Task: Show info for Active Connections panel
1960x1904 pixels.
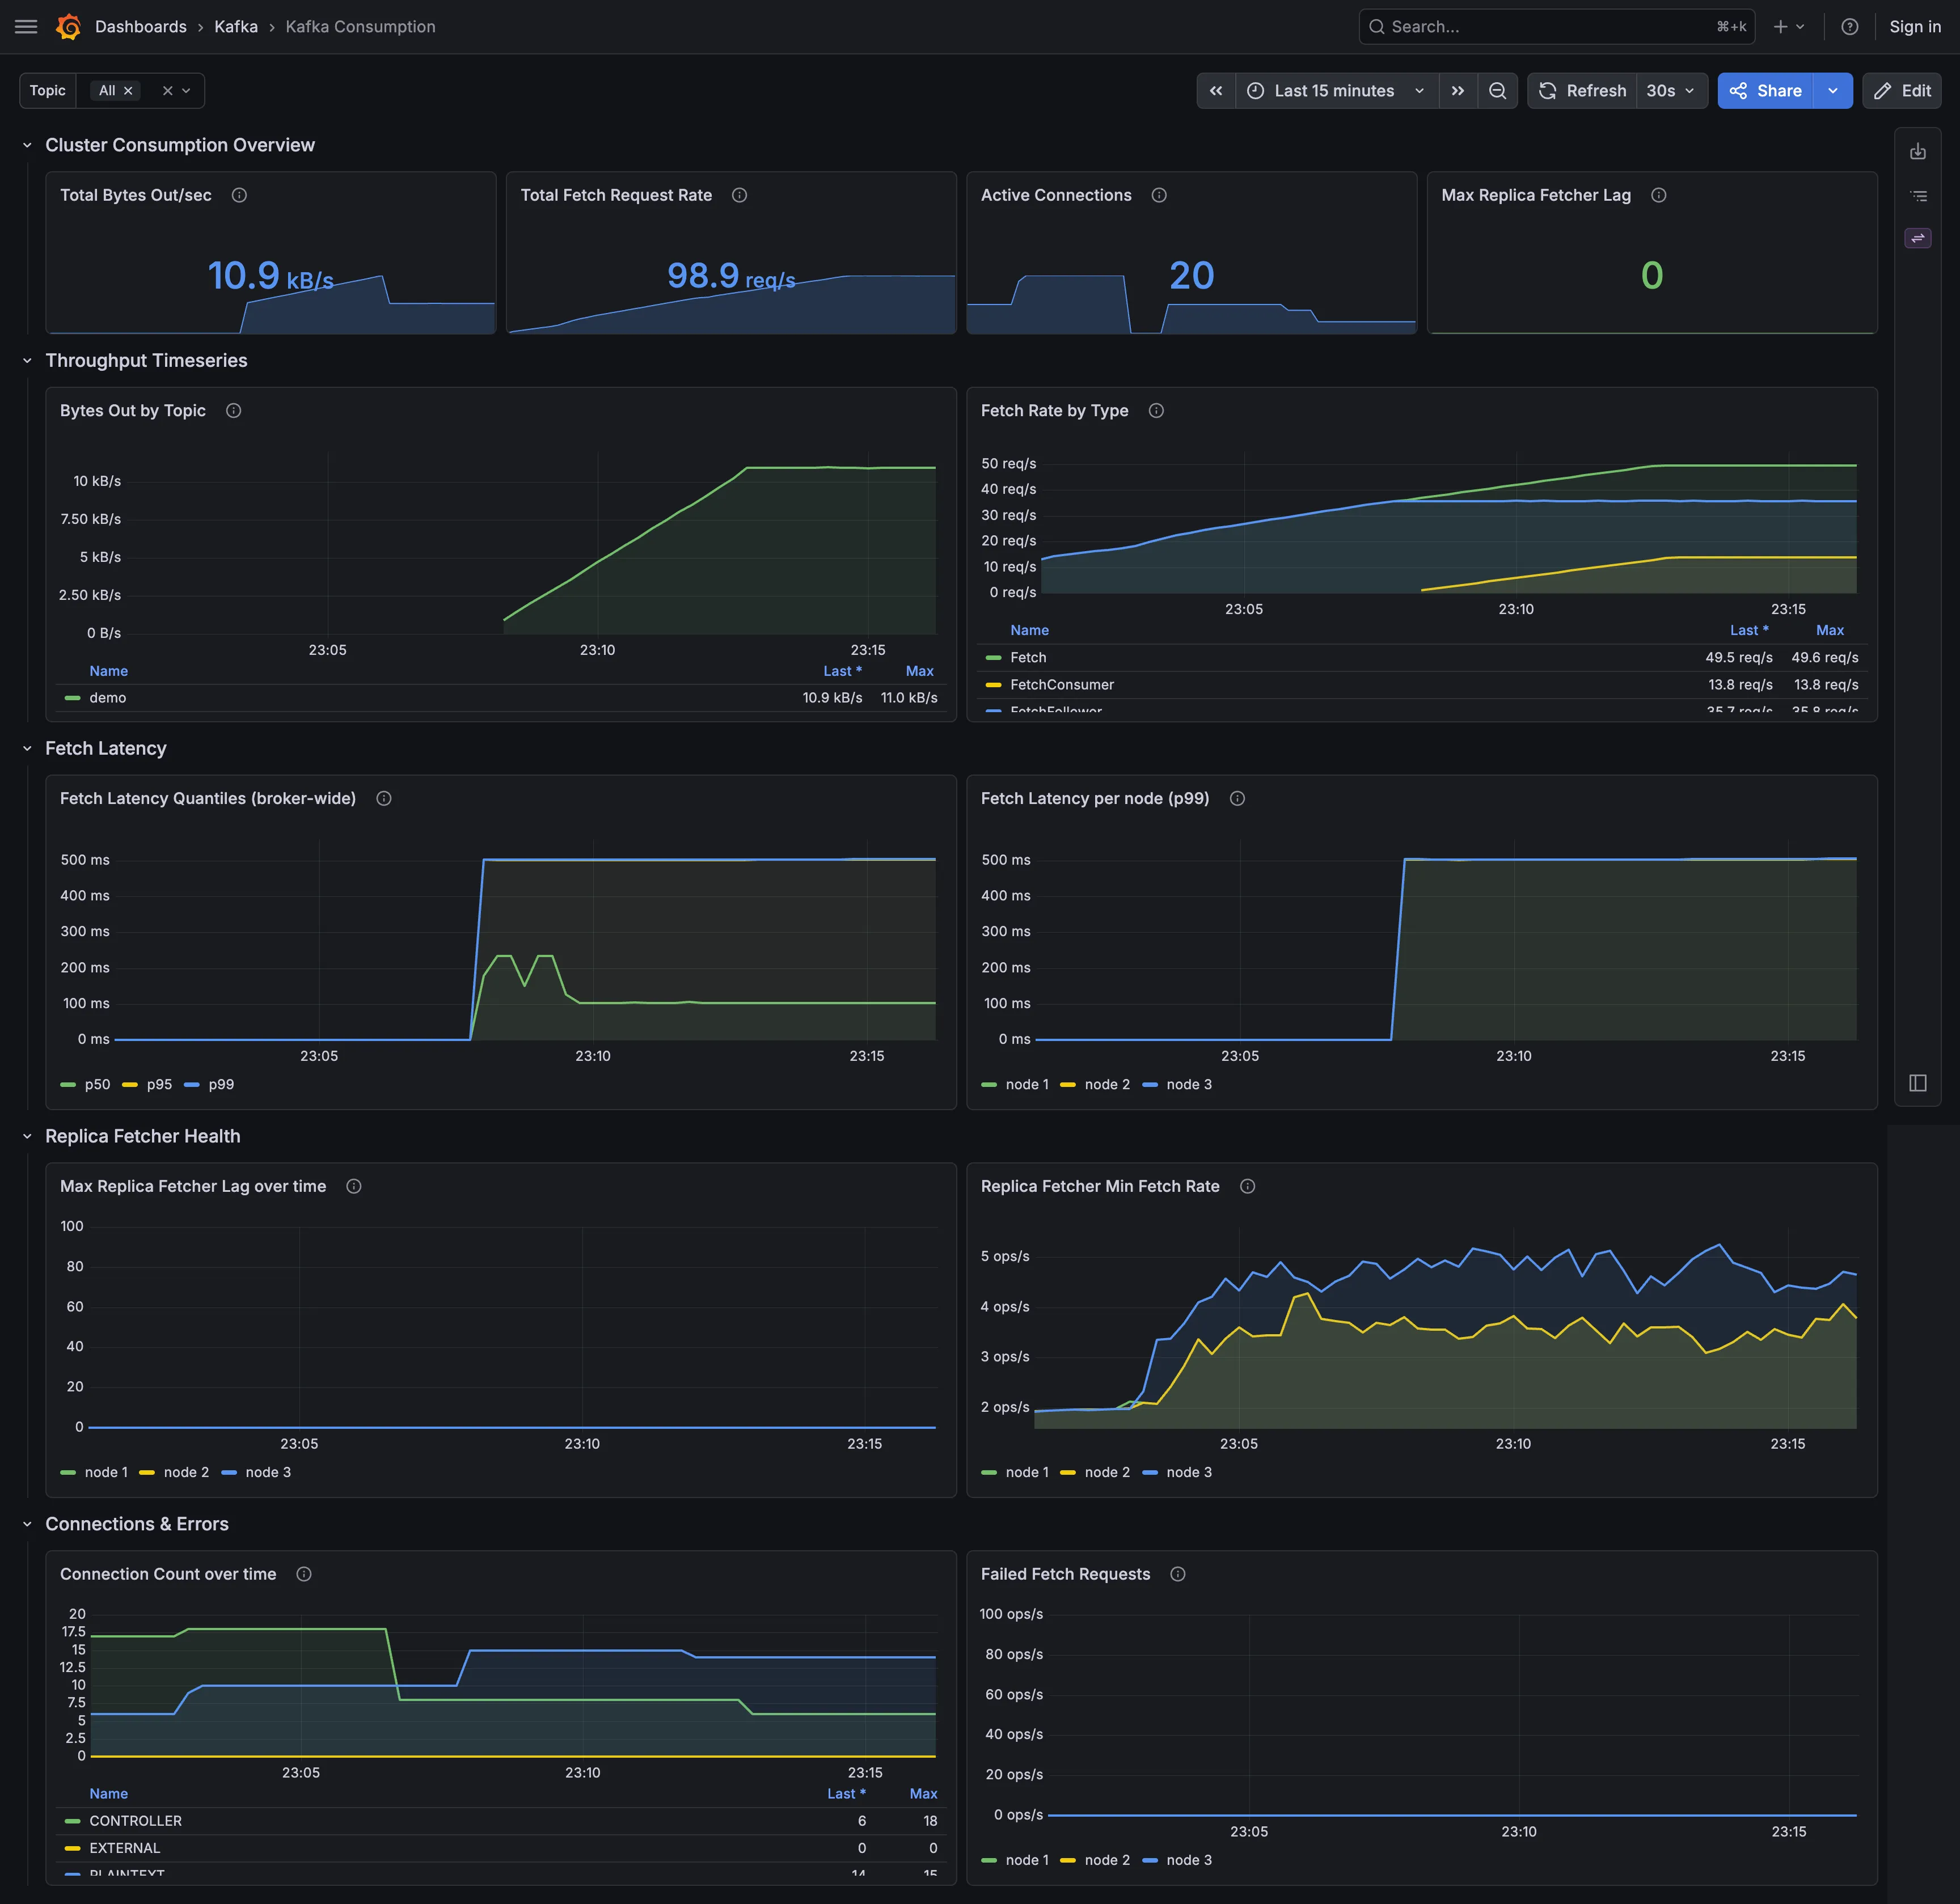Action: [x=1159, y=195]
